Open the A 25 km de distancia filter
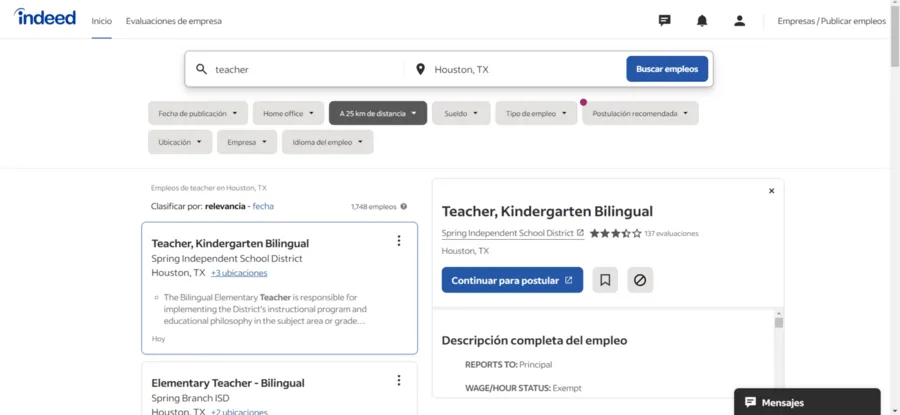Viewport: 900px width, 415px height. 378,114
